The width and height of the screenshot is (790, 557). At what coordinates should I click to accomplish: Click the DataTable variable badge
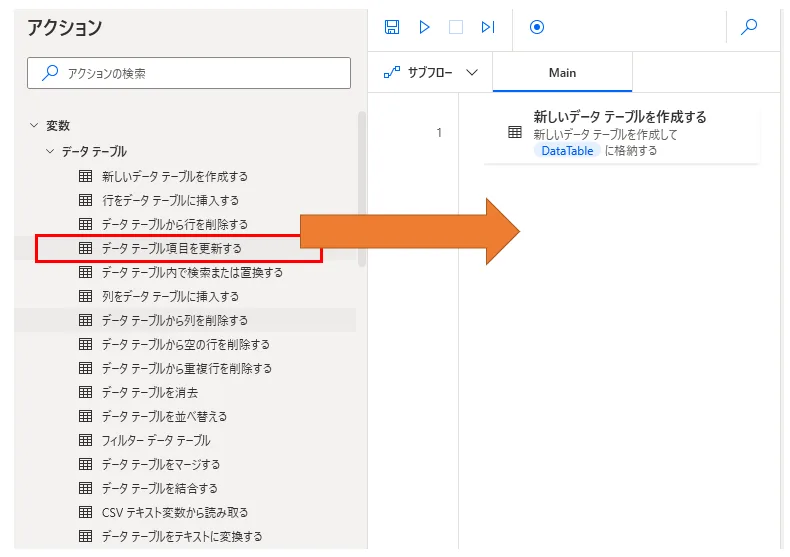567,151
